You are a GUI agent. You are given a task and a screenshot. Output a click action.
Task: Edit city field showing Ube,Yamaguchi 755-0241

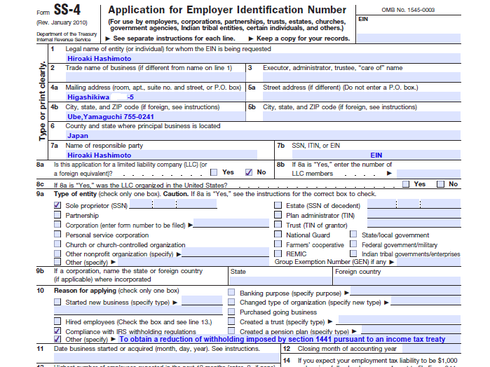(155, 116)
